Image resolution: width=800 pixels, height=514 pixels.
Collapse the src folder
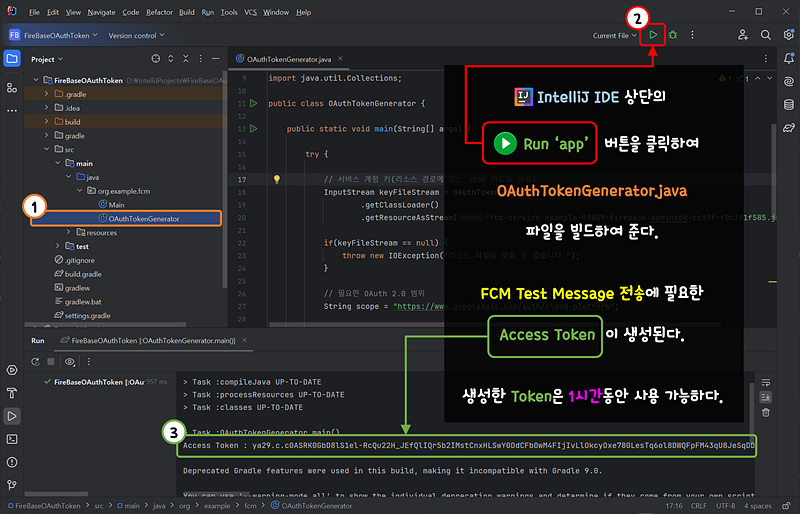pos(46,149)
